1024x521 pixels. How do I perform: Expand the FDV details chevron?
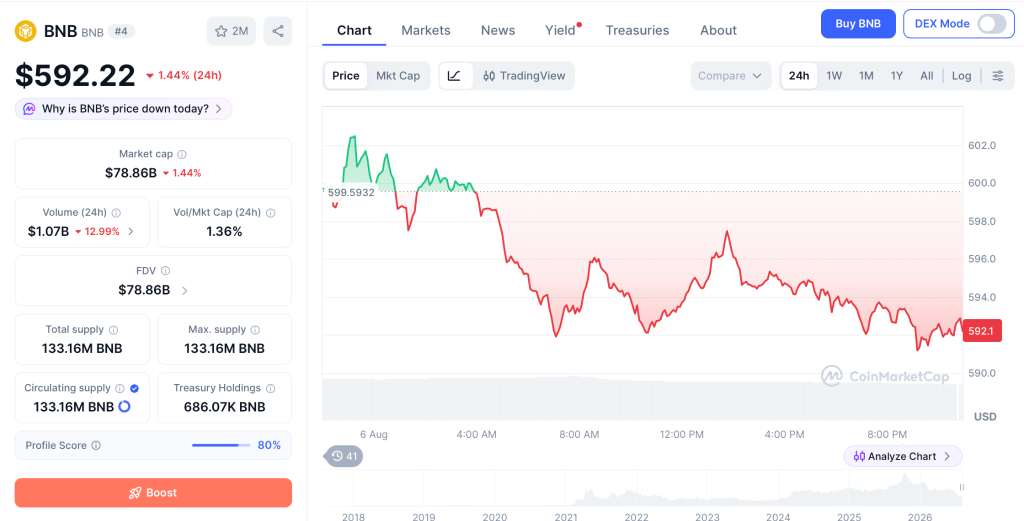pyautogui.click(x=184, y=291)
